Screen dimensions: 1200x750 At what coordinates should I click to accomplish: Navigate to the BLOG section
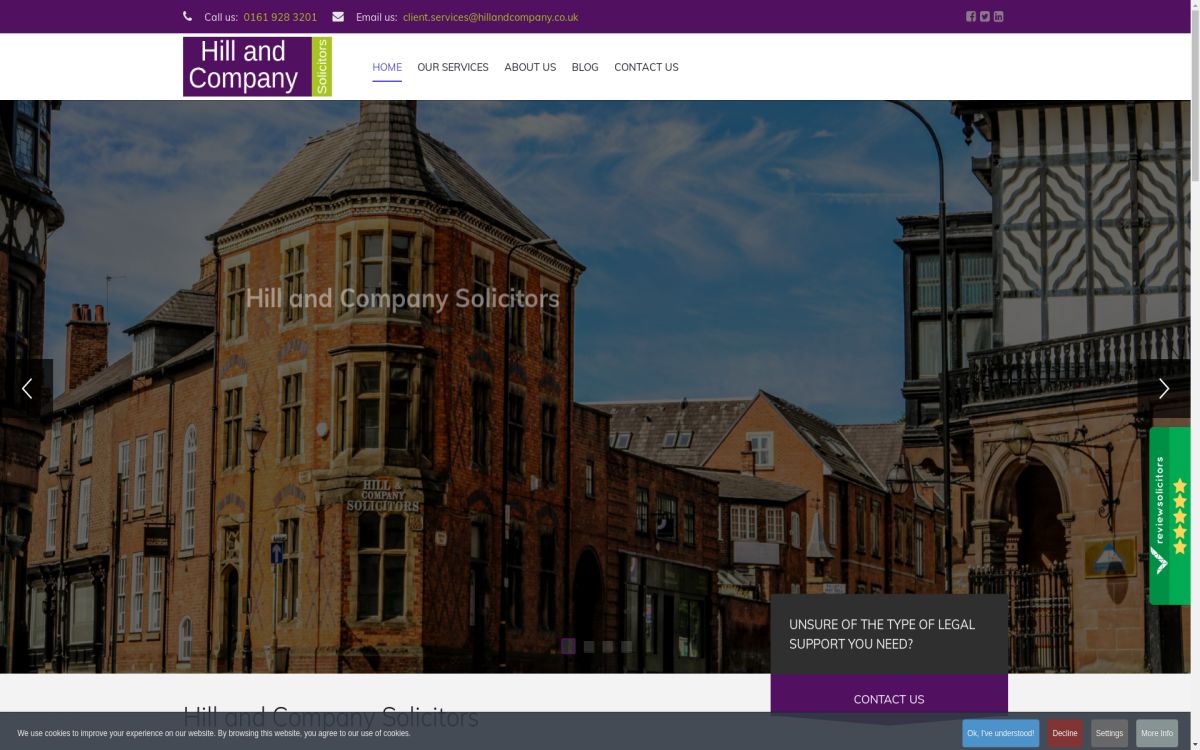click(x=584, y=67)
